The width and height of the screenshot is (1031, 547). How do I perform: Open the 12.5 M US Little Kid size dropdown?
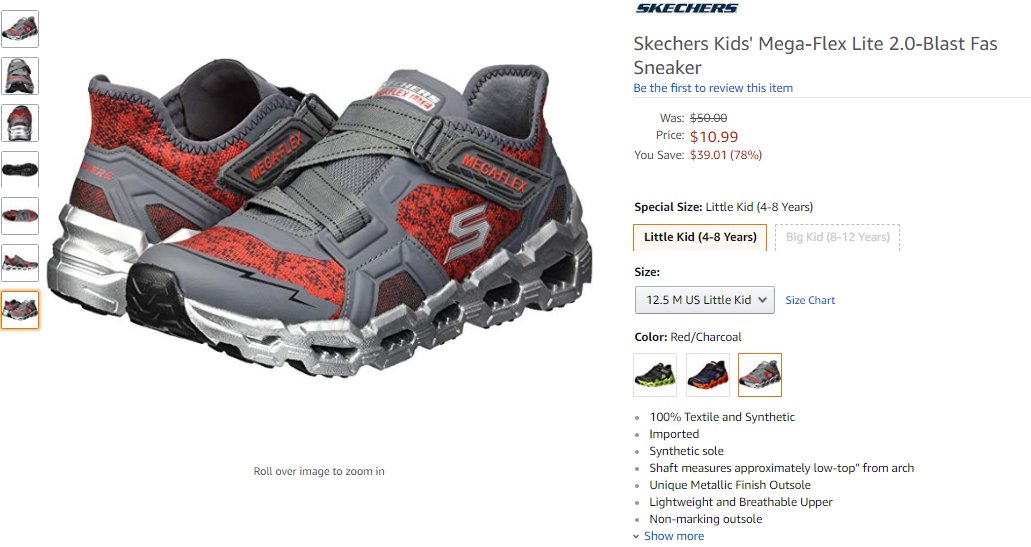[x=705, y=300]
